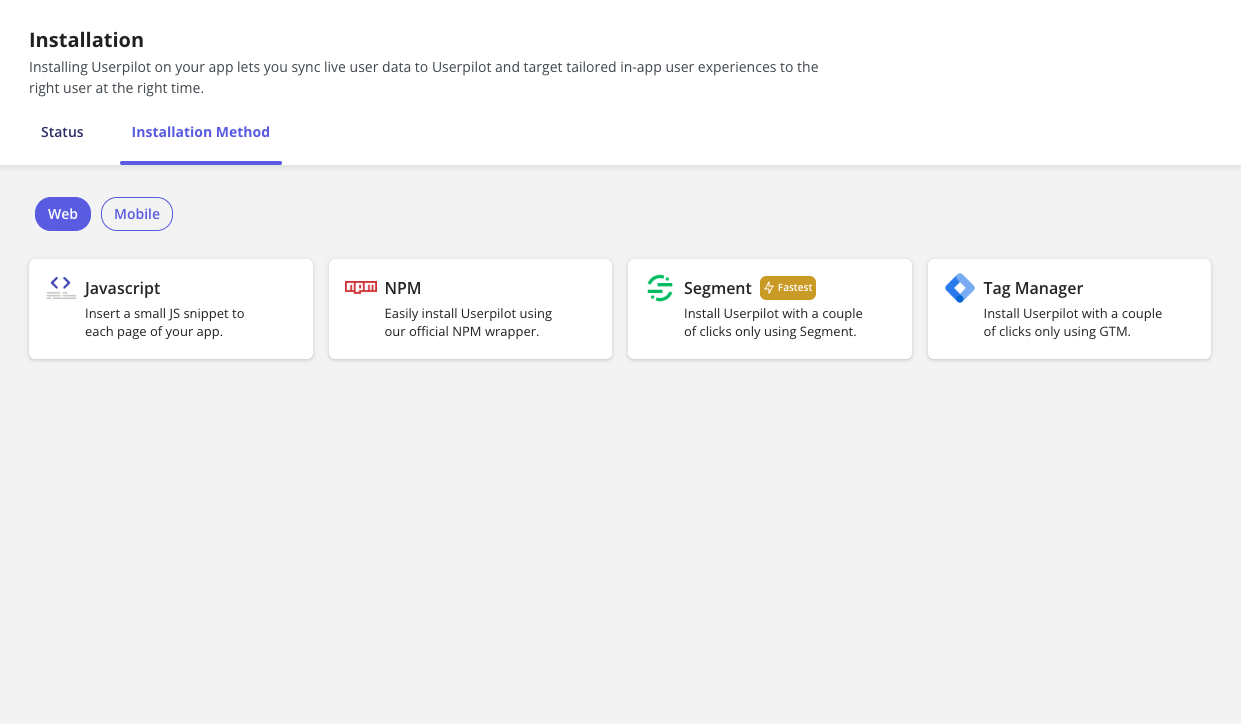Click the NPM card title
Image resolution: width=1241 pixels, height=724 pixels.
403,288
